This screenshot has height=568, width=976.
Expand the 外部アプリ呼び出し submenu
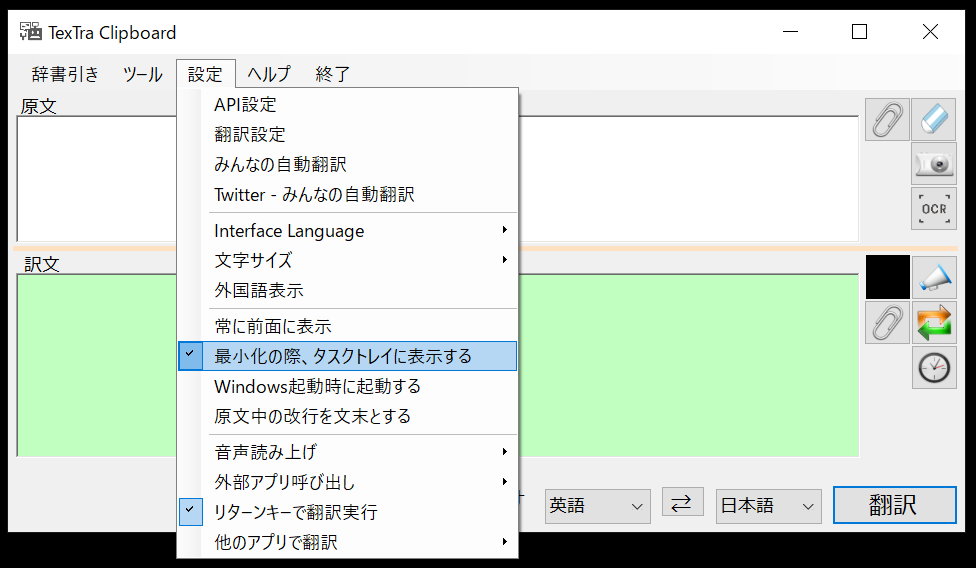pos(347,482)
